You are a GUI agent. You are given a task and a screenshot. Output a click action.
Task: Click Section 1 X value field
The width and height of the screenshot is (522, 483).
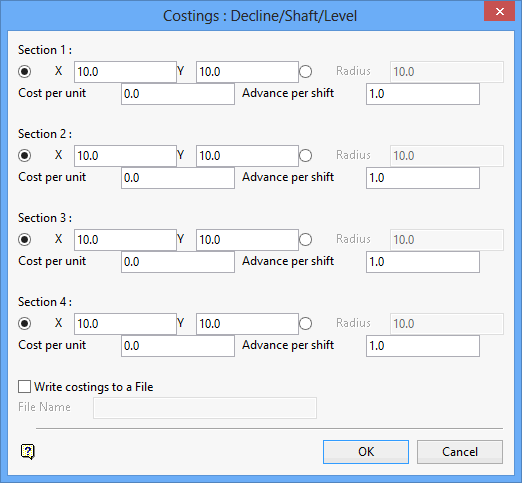pyautogui.click(x=125, y=72)
